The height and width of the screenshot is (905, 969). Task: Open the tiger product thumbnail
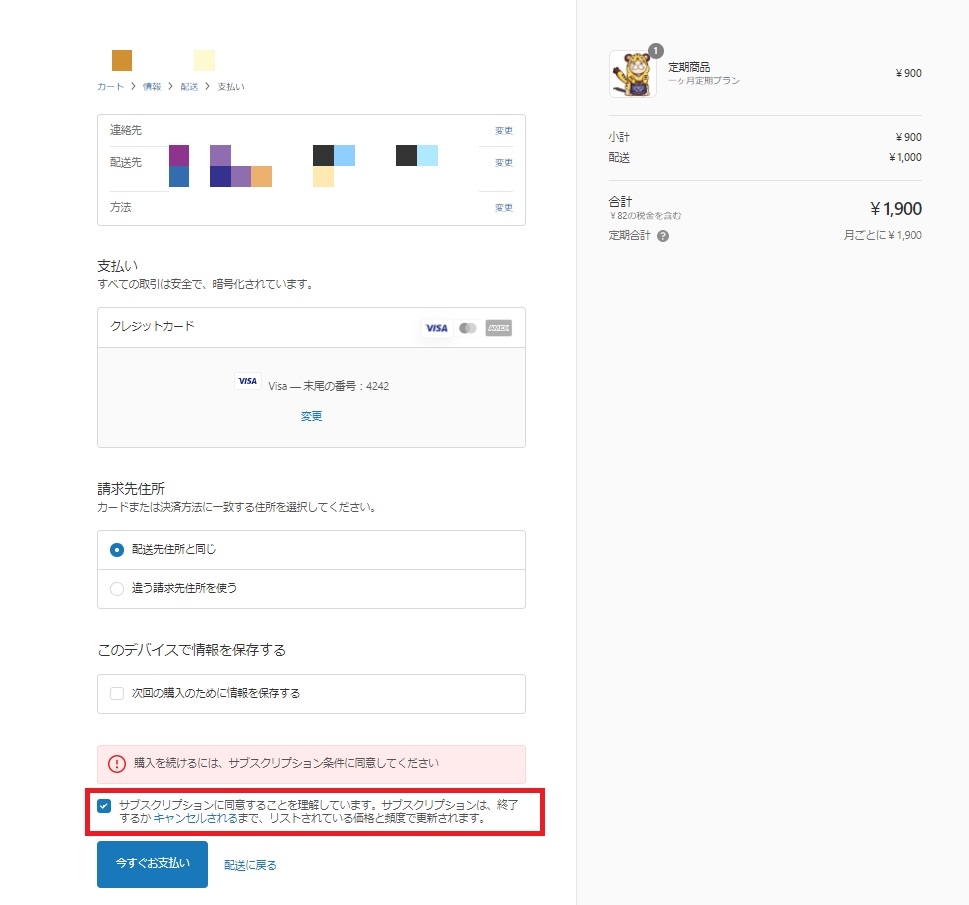coord(632,74)
